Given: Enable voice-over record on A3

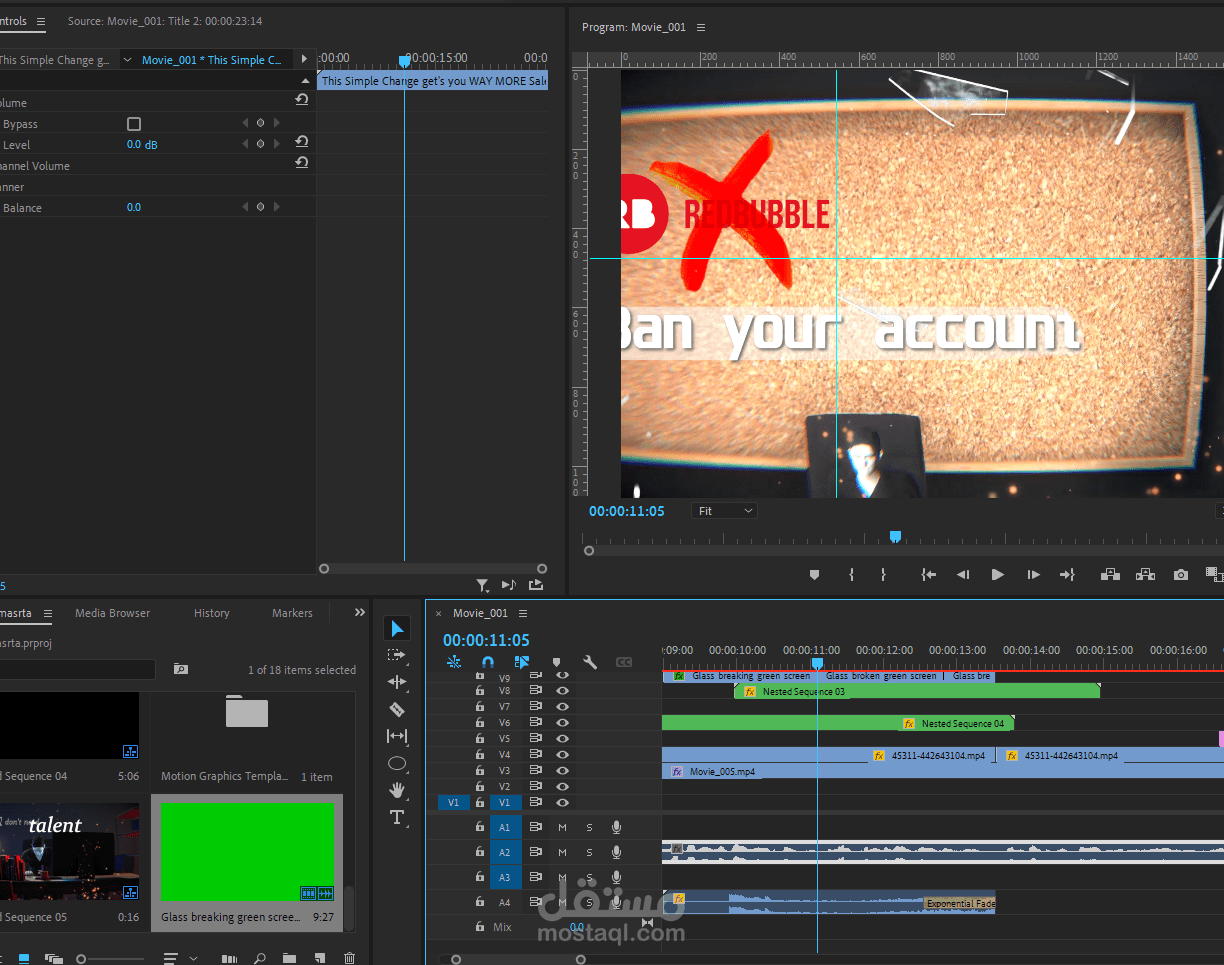Looking at the screenshot, I should (616, 877).
